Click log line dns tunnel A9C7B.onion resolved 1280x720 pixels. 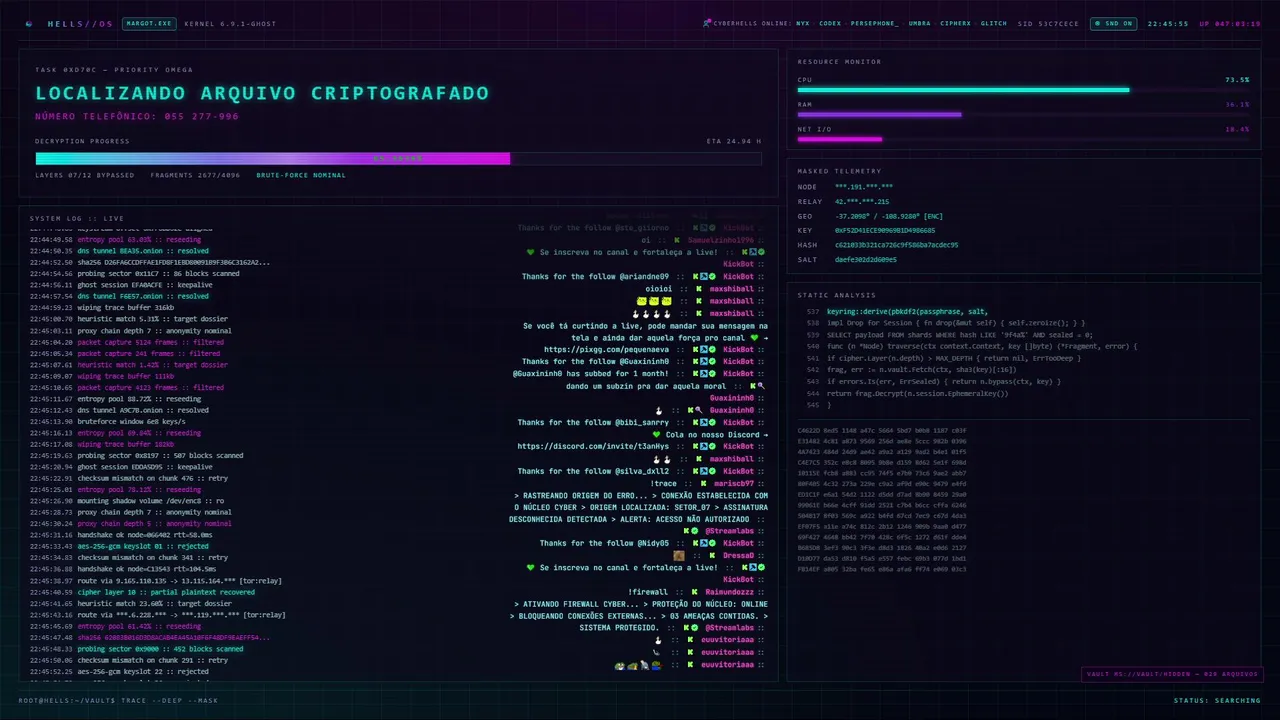click(119, 410)
